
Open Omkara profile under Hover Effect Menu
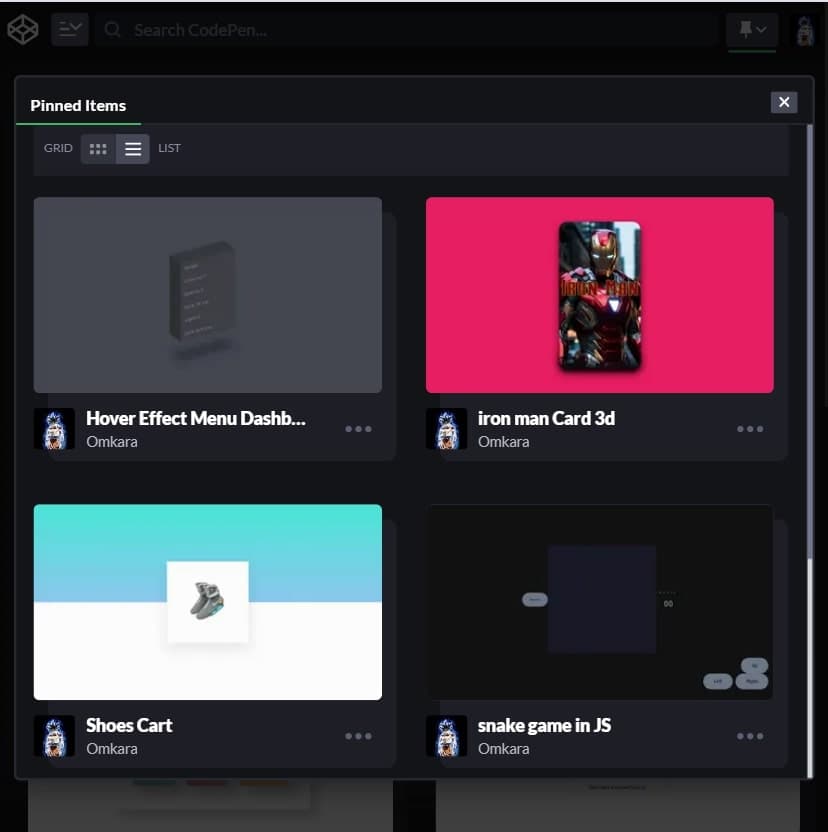pos(112,441)
